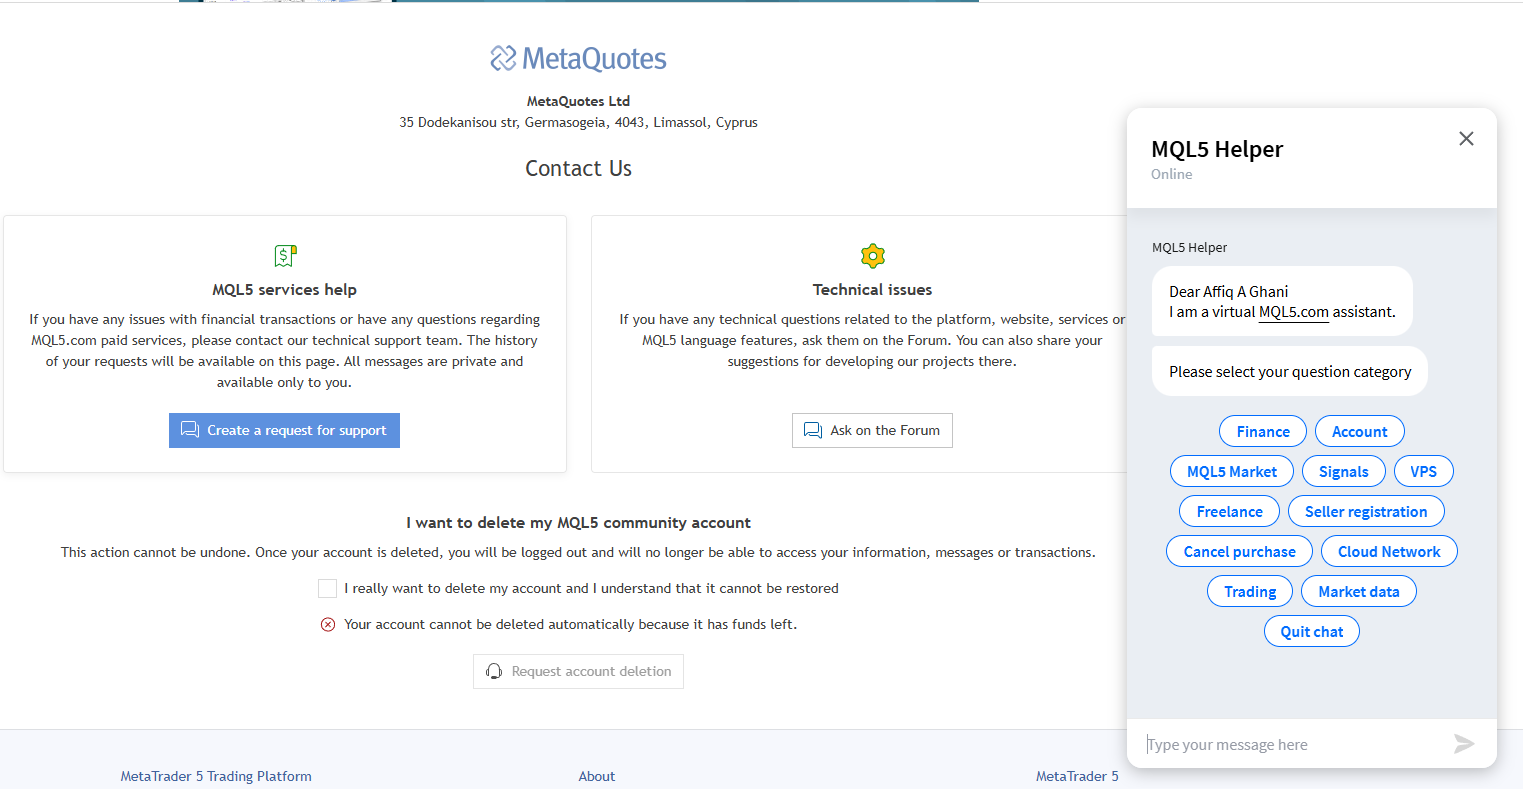Pick the VPS category option
The width and height of the screenshot is (1523, 789).
click(1424, 471)
